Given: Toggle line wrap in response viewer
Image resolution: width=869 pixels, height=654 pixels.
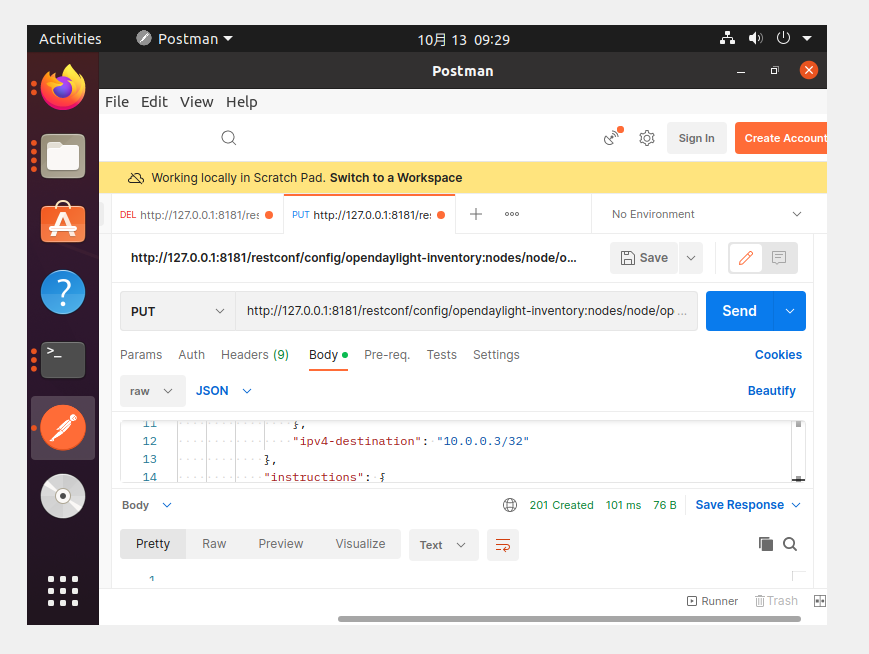Looking at the screenshot, I should (x=503, y=545).
